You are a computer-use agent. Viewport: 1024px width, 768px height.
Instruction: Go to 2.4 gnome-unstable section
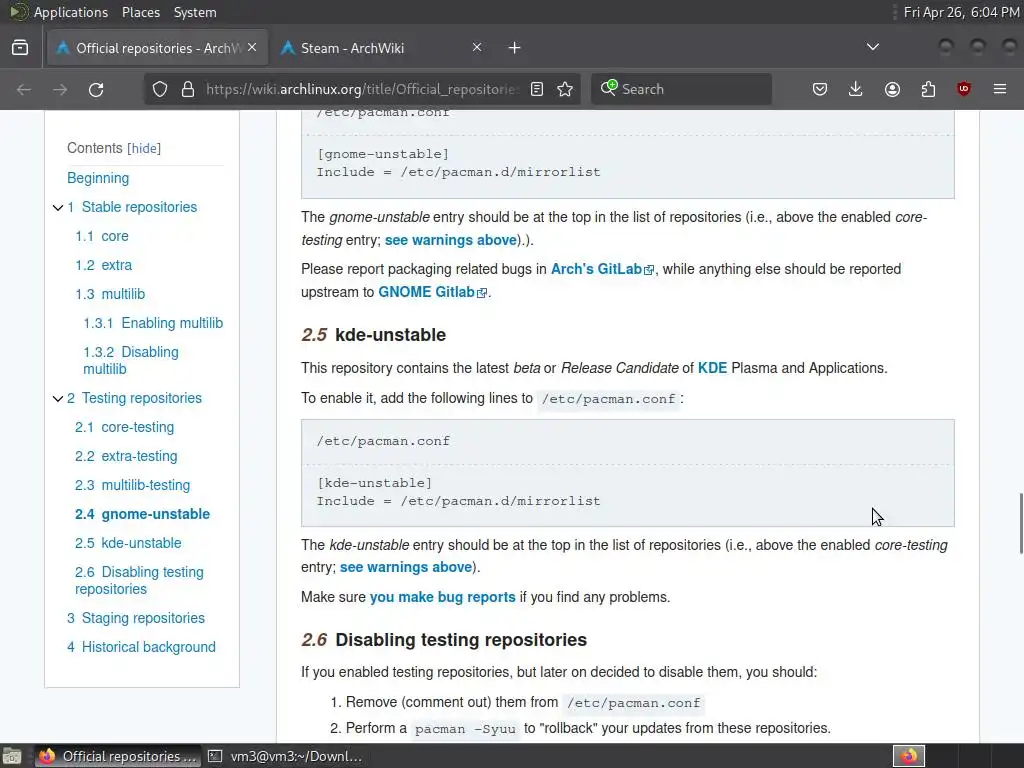tap(142, 514)
